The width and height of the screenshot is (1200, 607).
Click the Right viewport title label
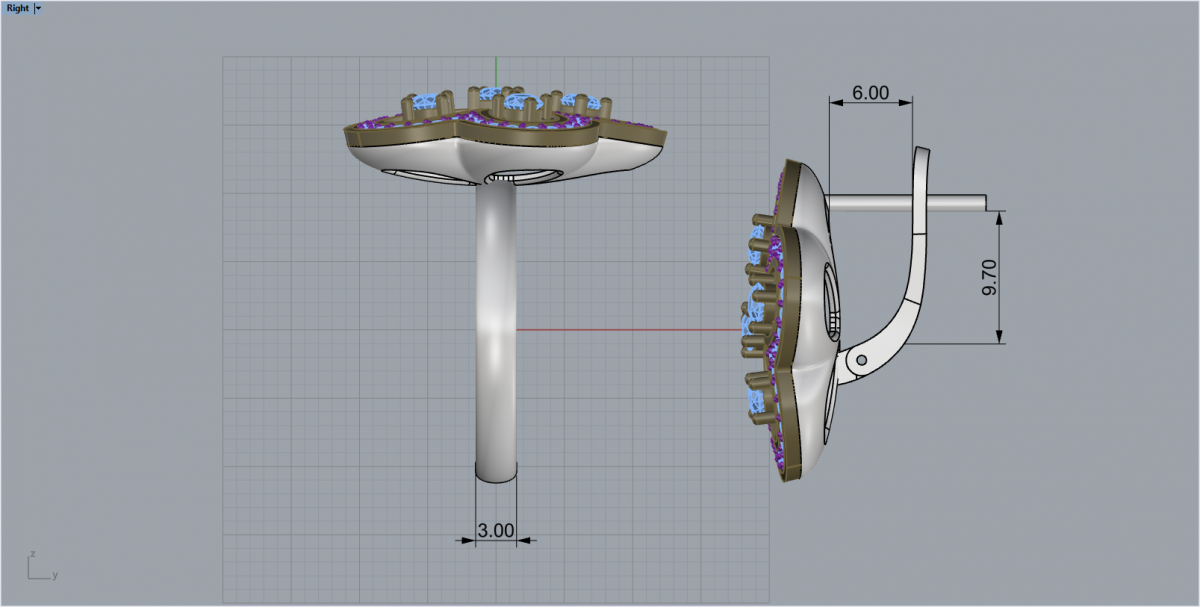[17, 8]
